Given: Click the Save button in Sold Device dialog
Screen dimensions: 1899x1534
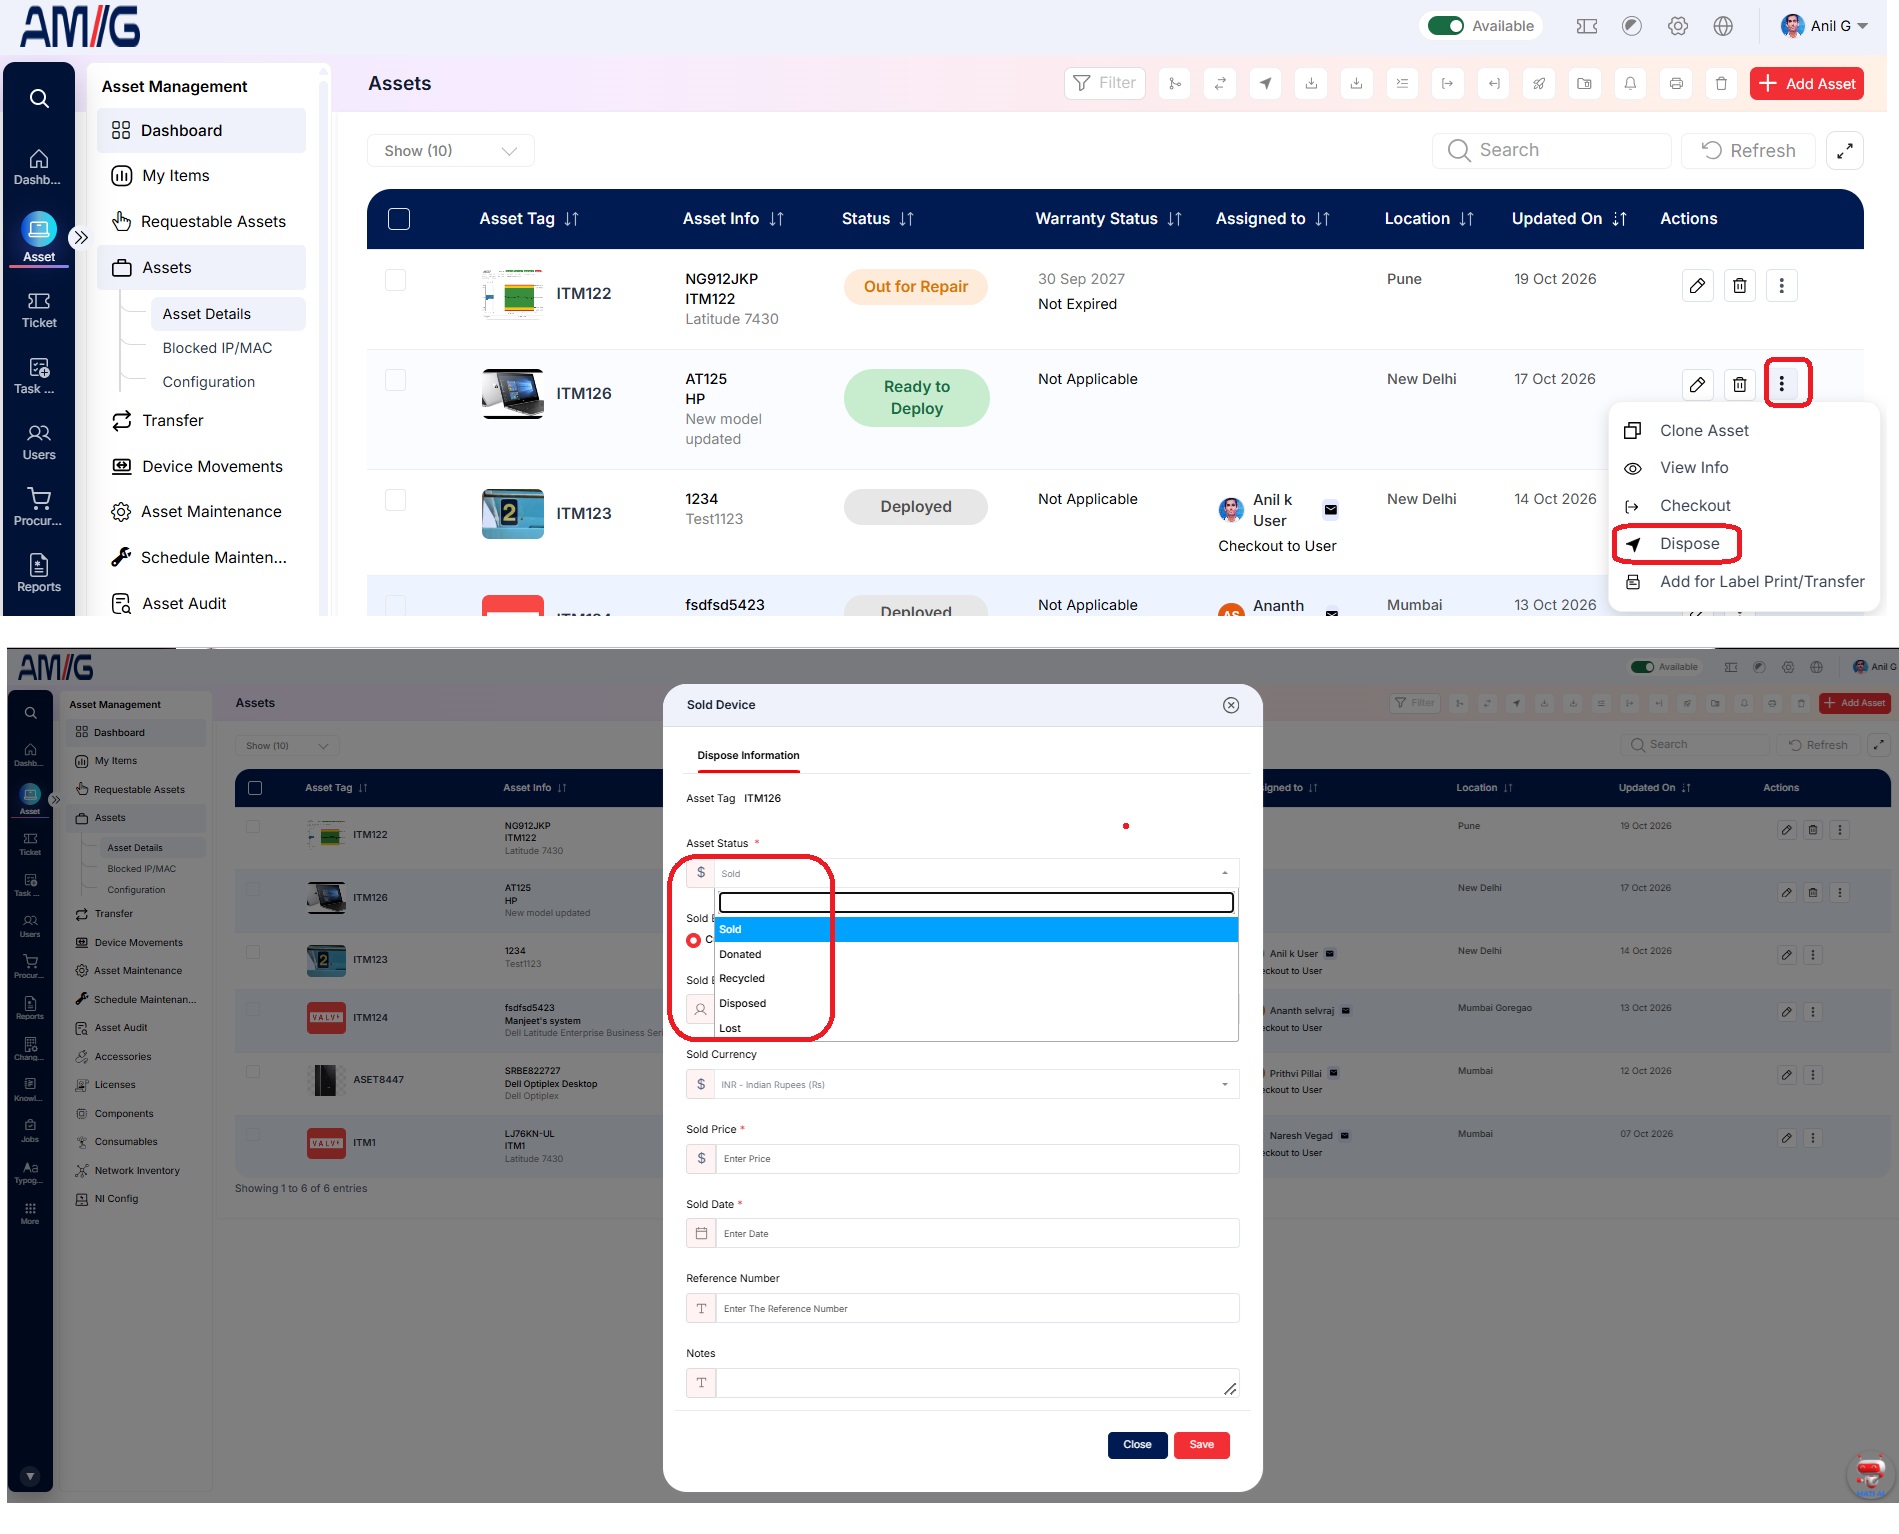Looking at the screenshot, I should tap(1202, 1445).
